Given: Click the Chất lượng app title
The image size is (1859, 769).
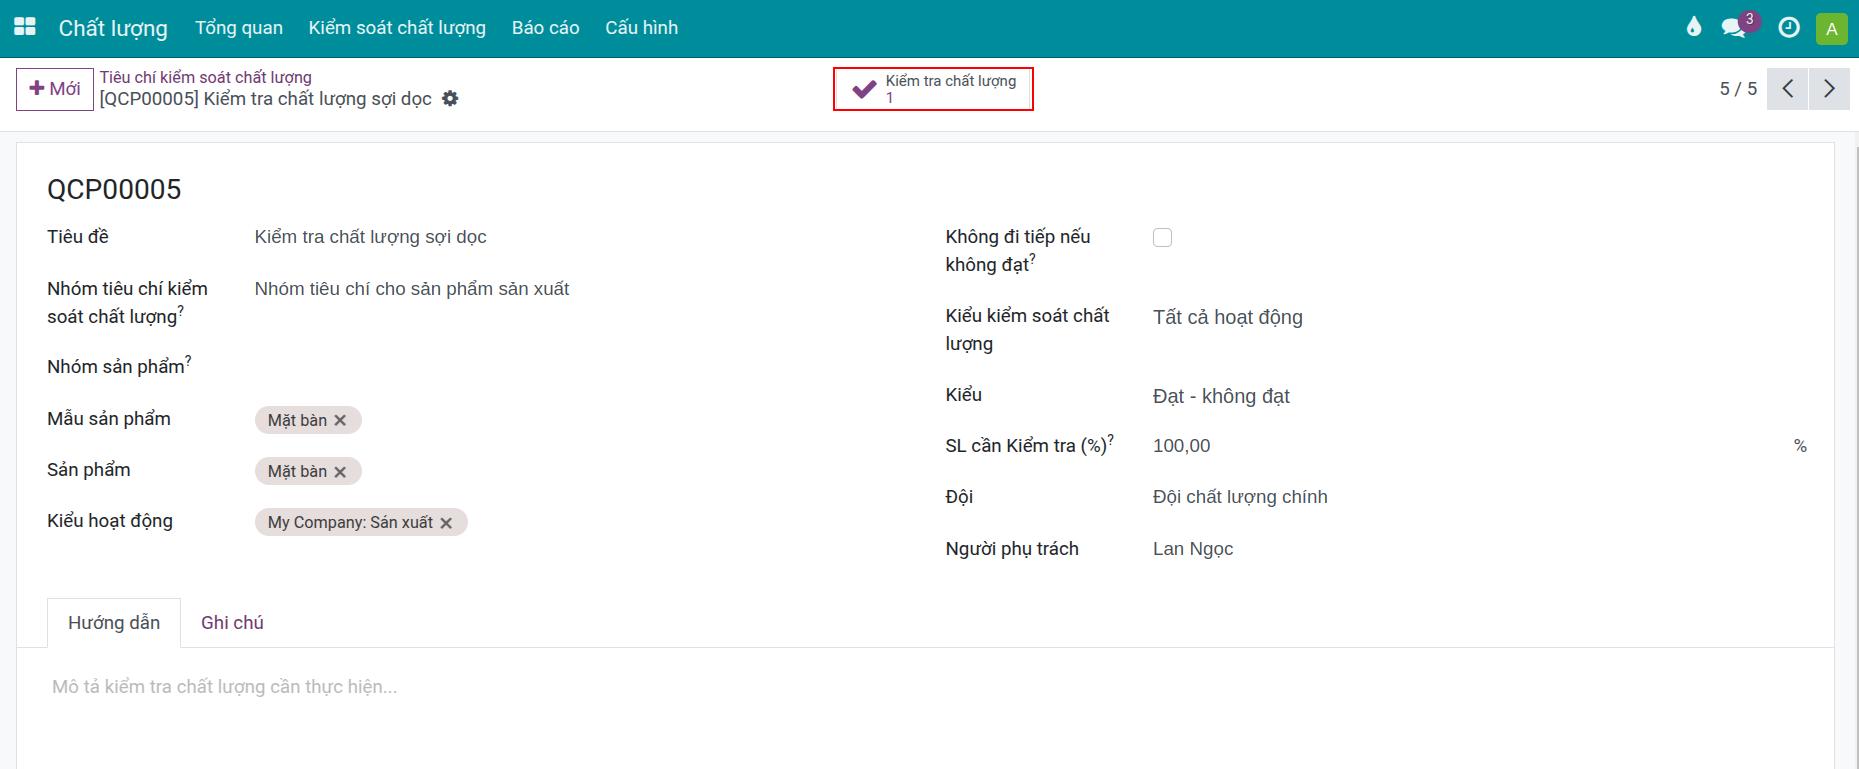Looking at the screenshot, I should (113, 28).
